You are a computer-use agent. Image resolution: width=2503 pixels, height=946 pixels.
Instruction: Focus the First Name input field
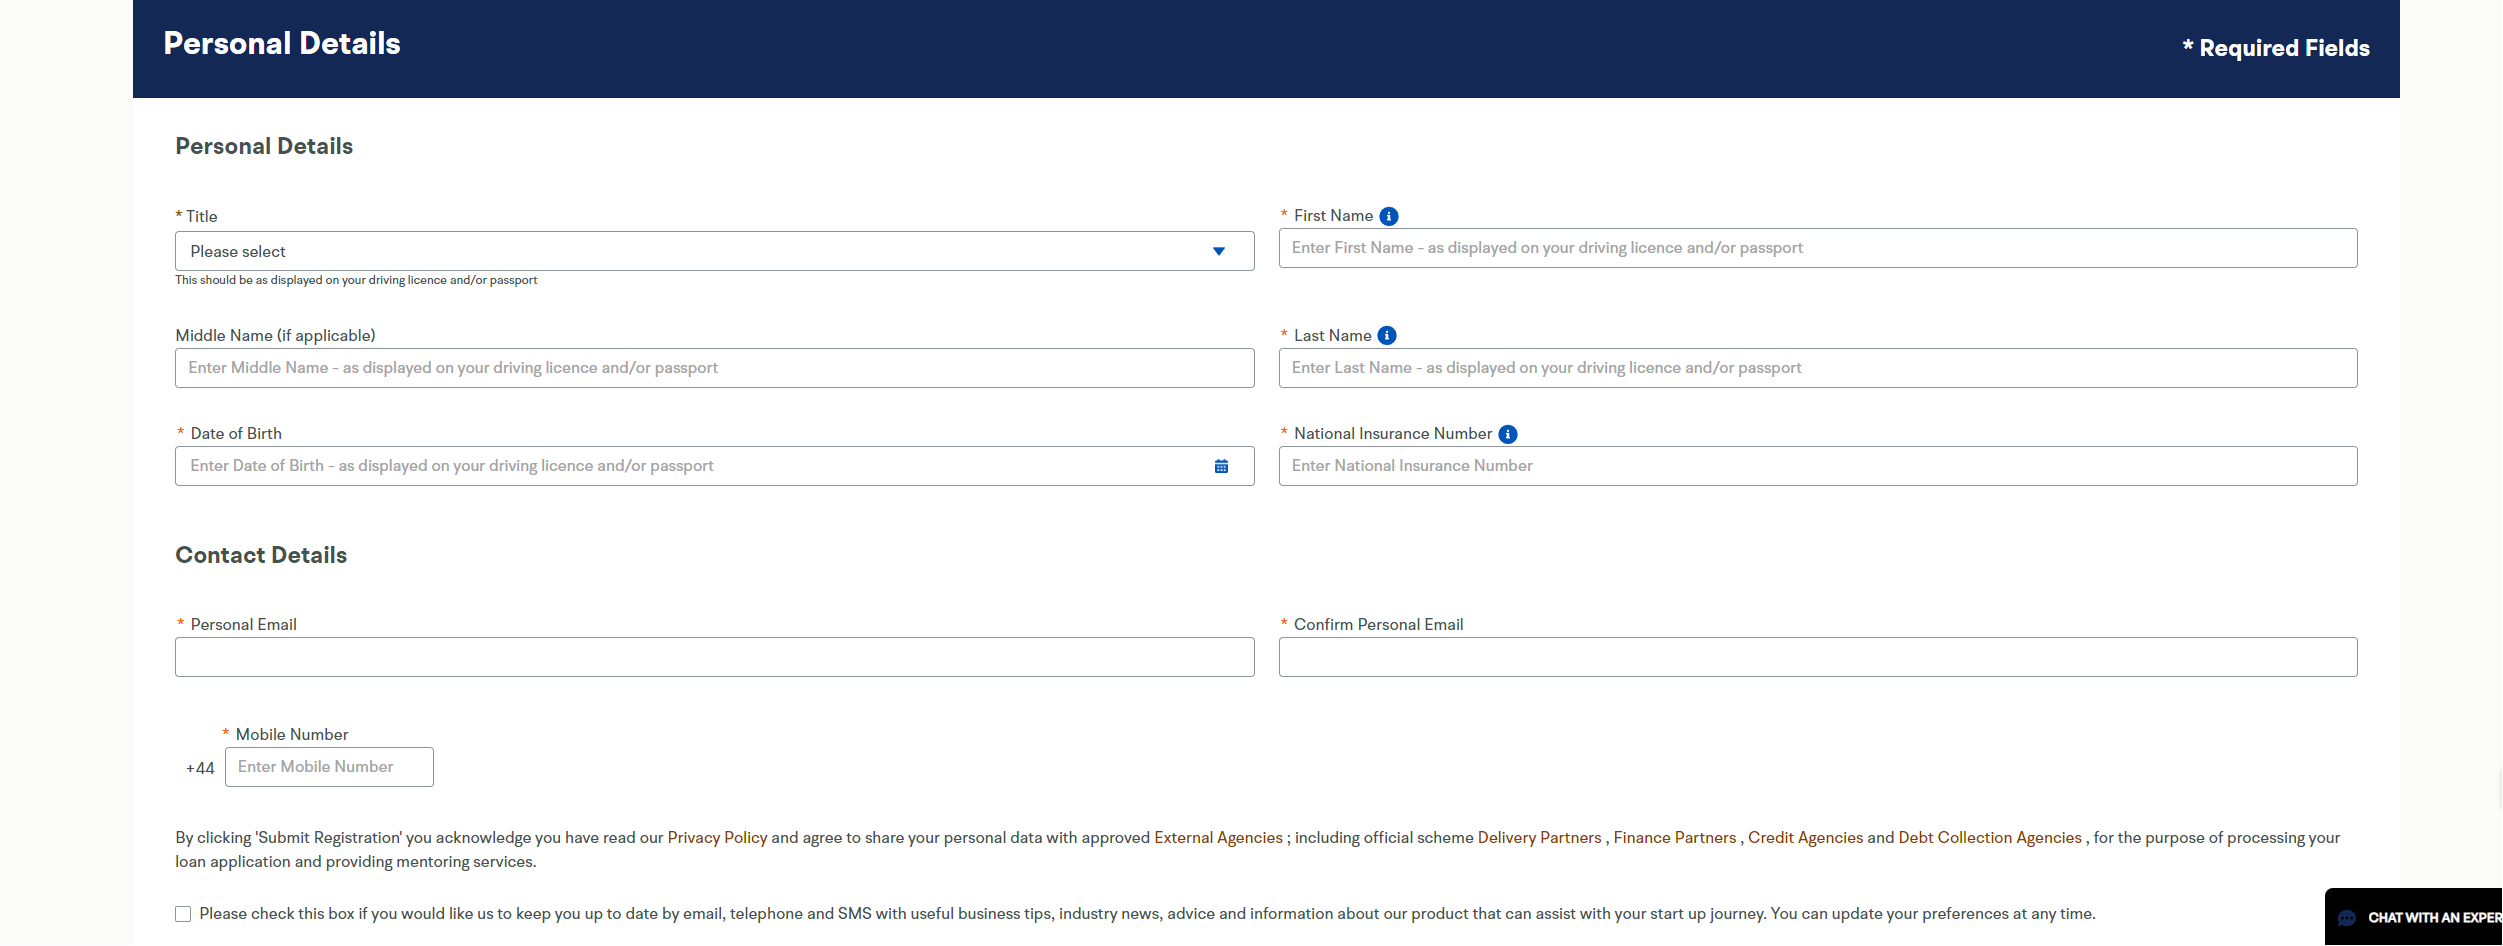pos(1817,248)
